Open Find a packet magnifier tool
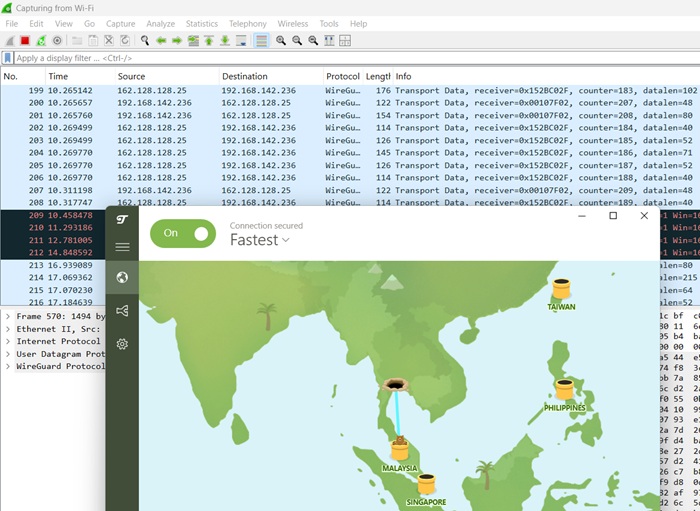This screenshot has height=511, width=700. pyautogui.click(x=145, y=41)
